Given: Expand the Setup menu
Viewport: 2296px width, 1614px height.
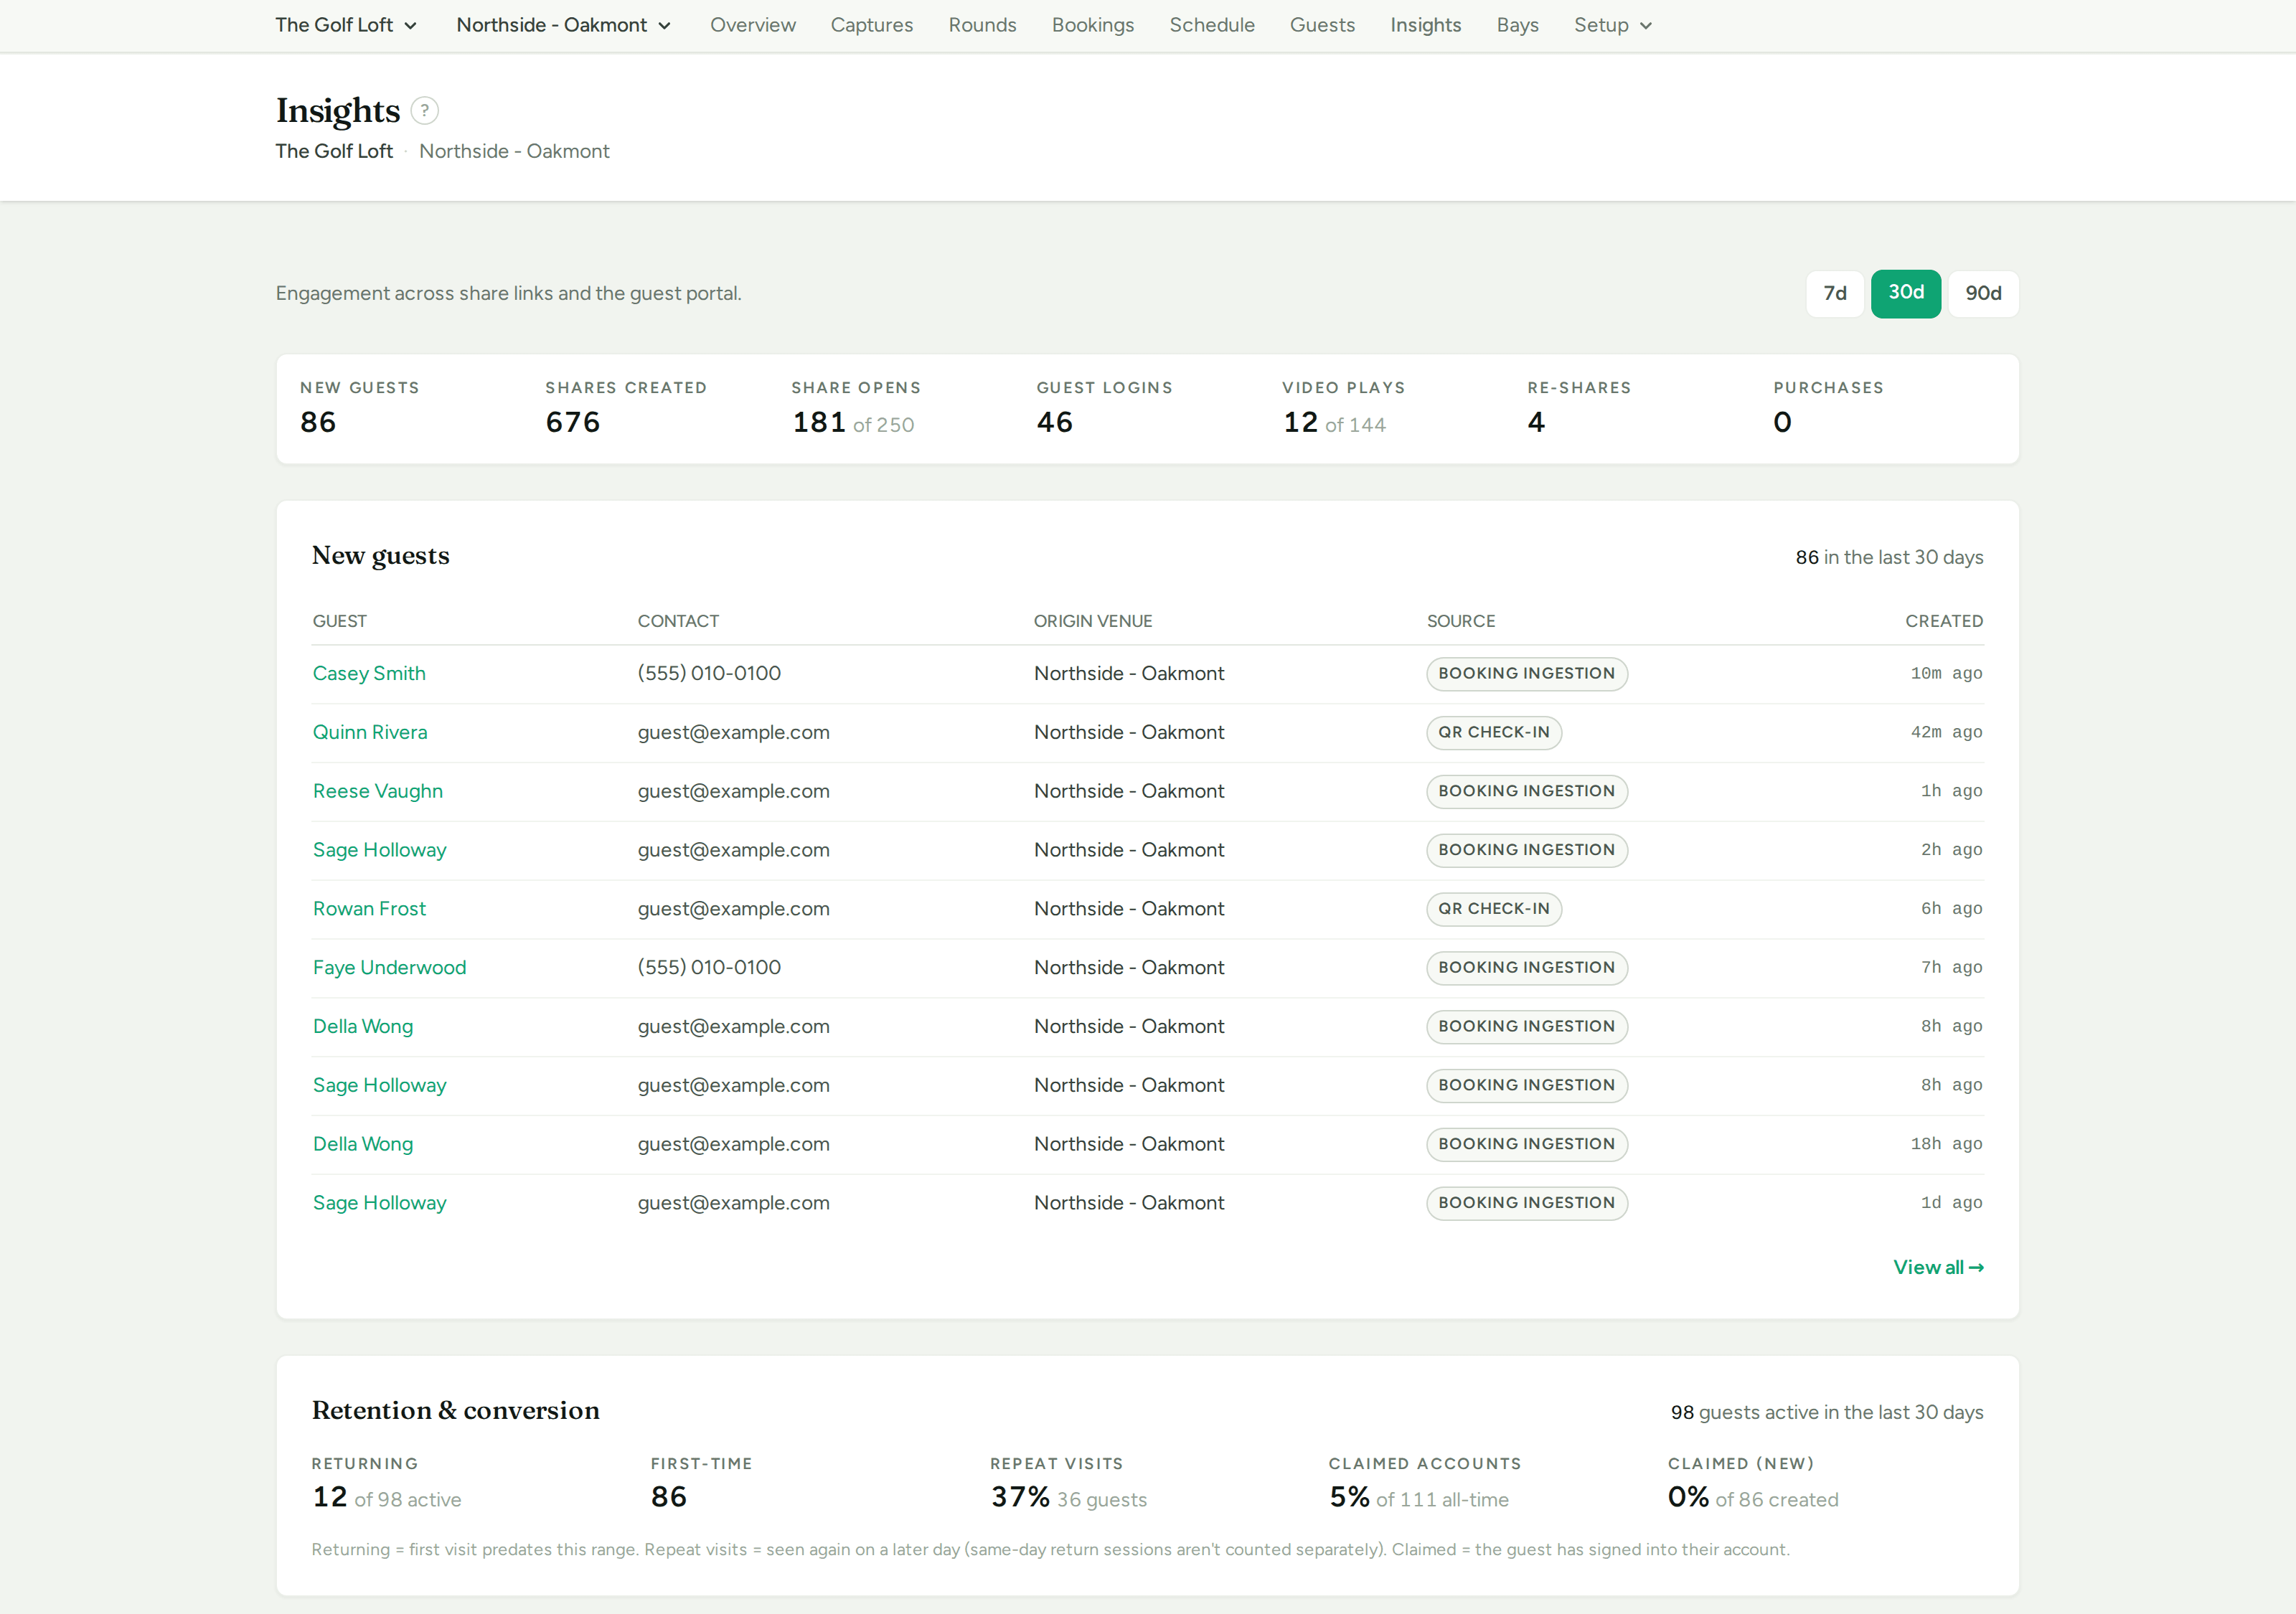Looking at the screenshot, I should [x=1612, y=25].
